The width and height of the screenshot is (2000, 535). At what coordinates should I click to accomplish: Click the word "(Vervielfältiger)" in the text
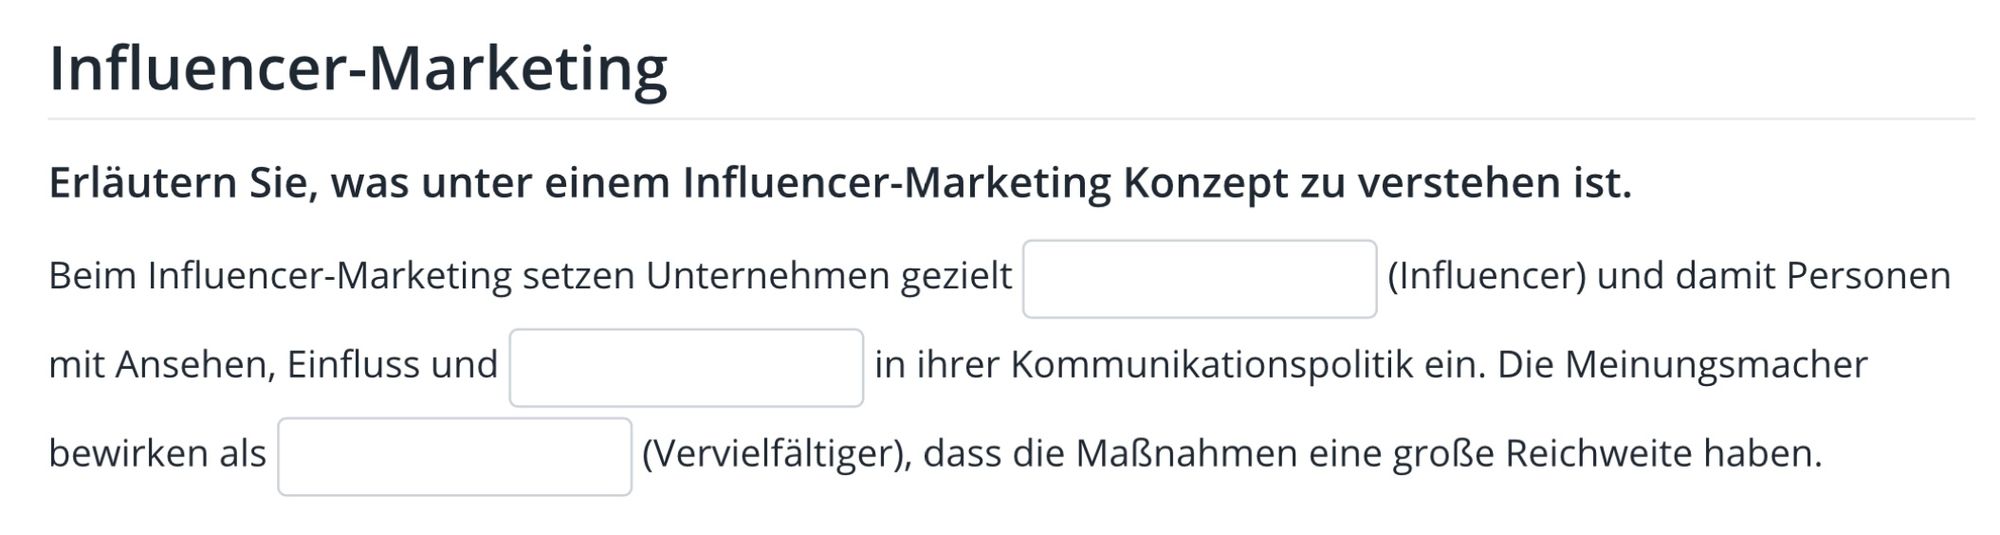776,455
